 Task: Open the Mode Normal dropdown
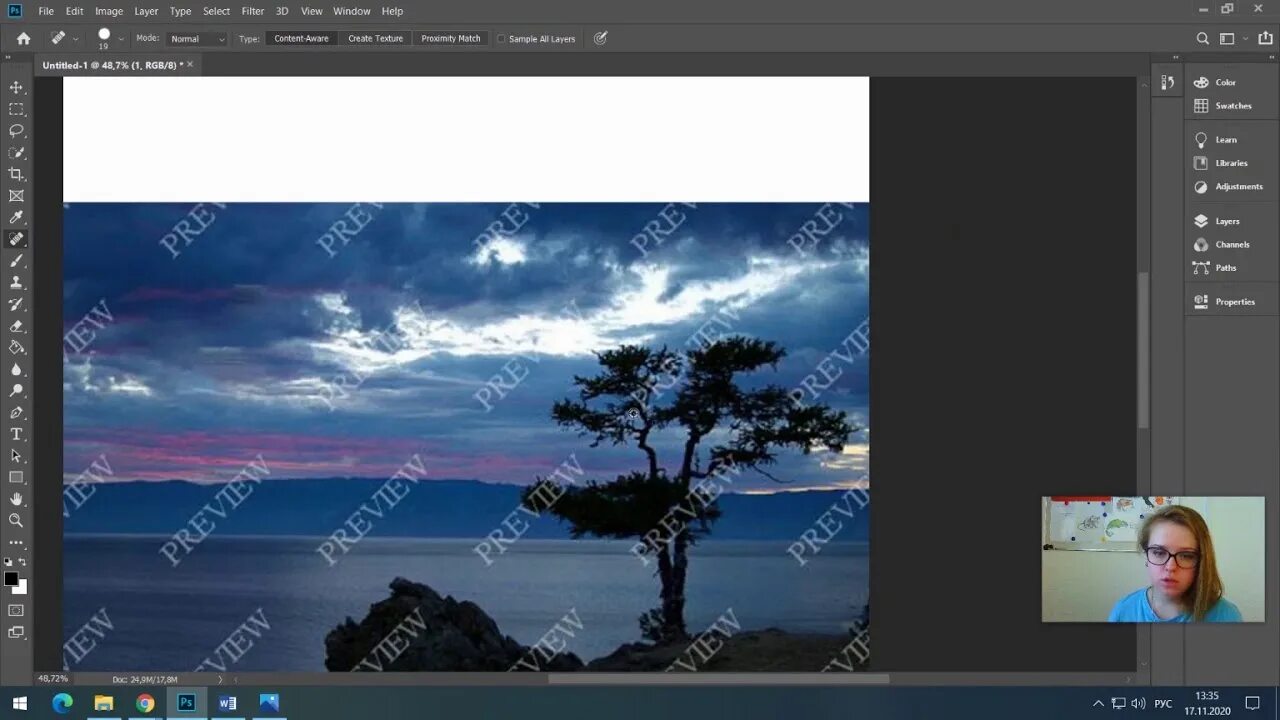[x=196, y=39]
